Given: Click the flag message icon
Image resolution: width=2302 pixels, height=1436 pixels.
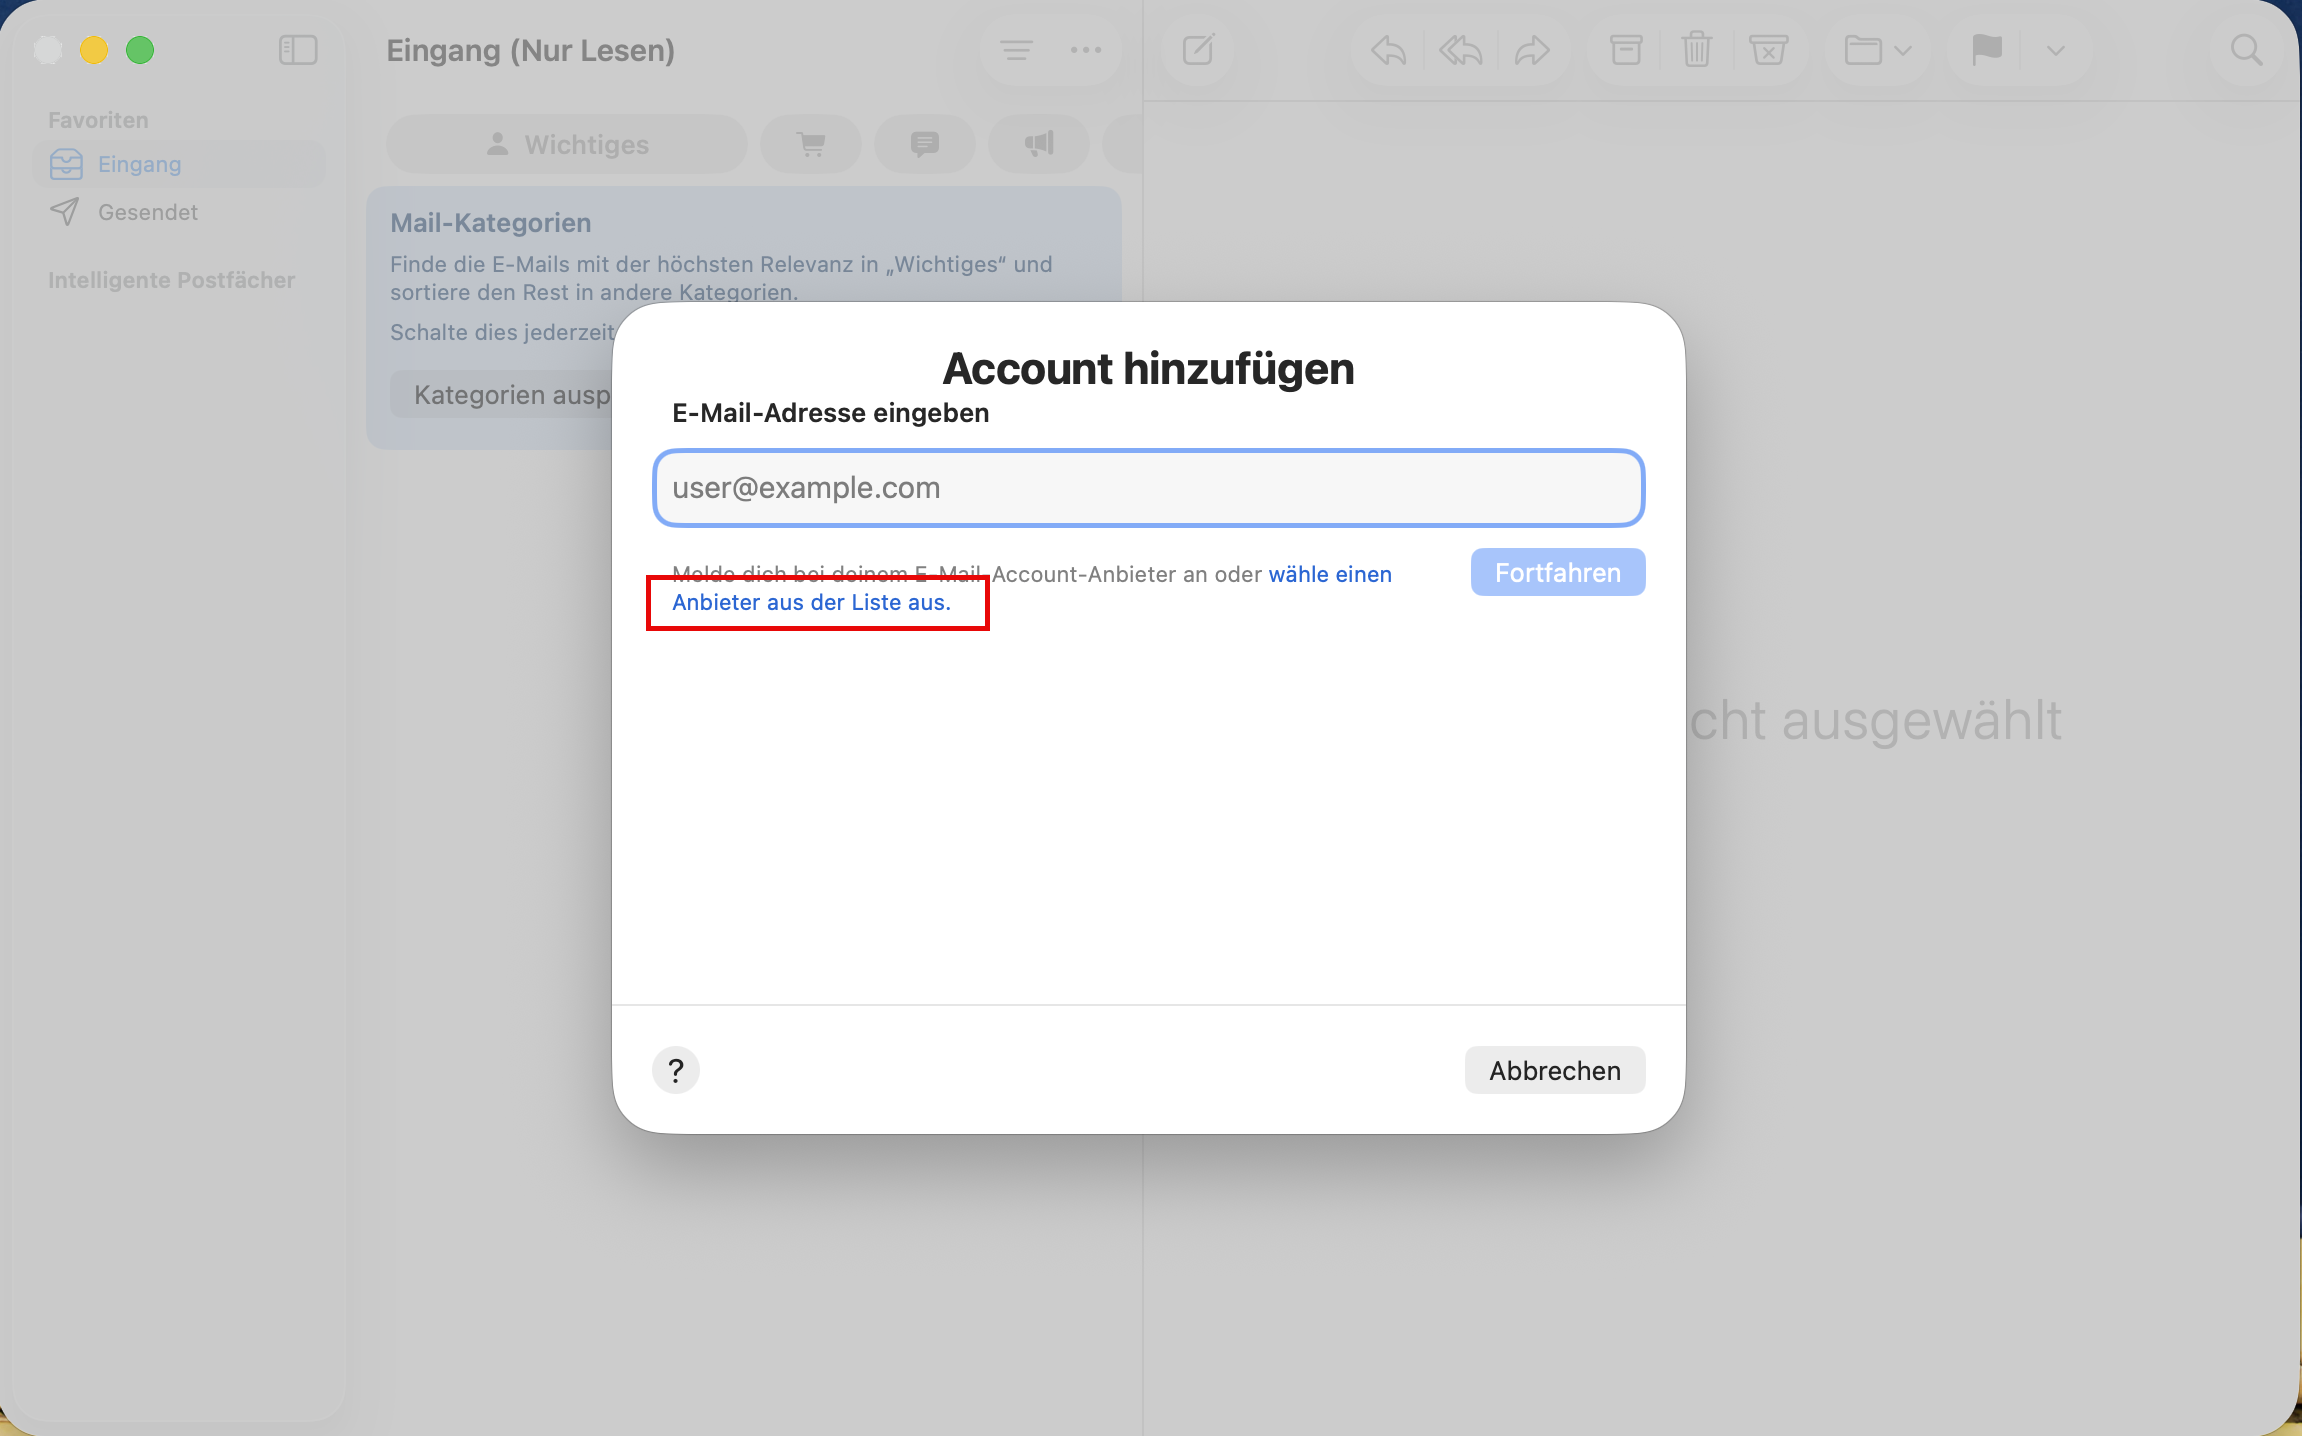Looking at the screenshot, I should (x=1986, y=50).
